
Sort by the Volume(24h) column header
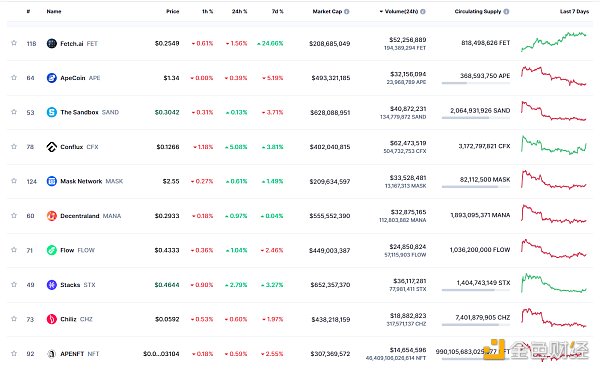[x=401, y=11]
